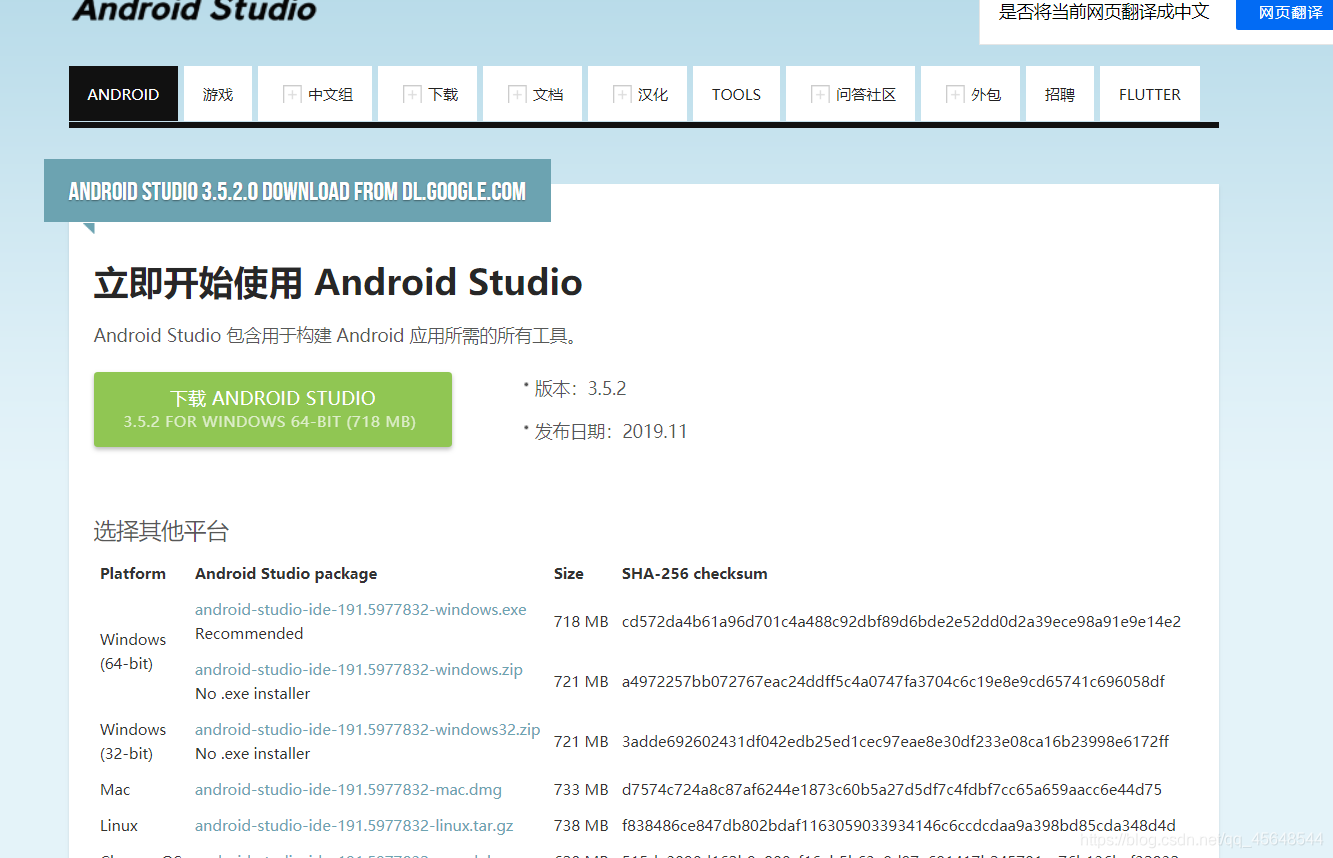Click the Linux platform cell
The image size is (1333, 858).
tap(119, 826)
